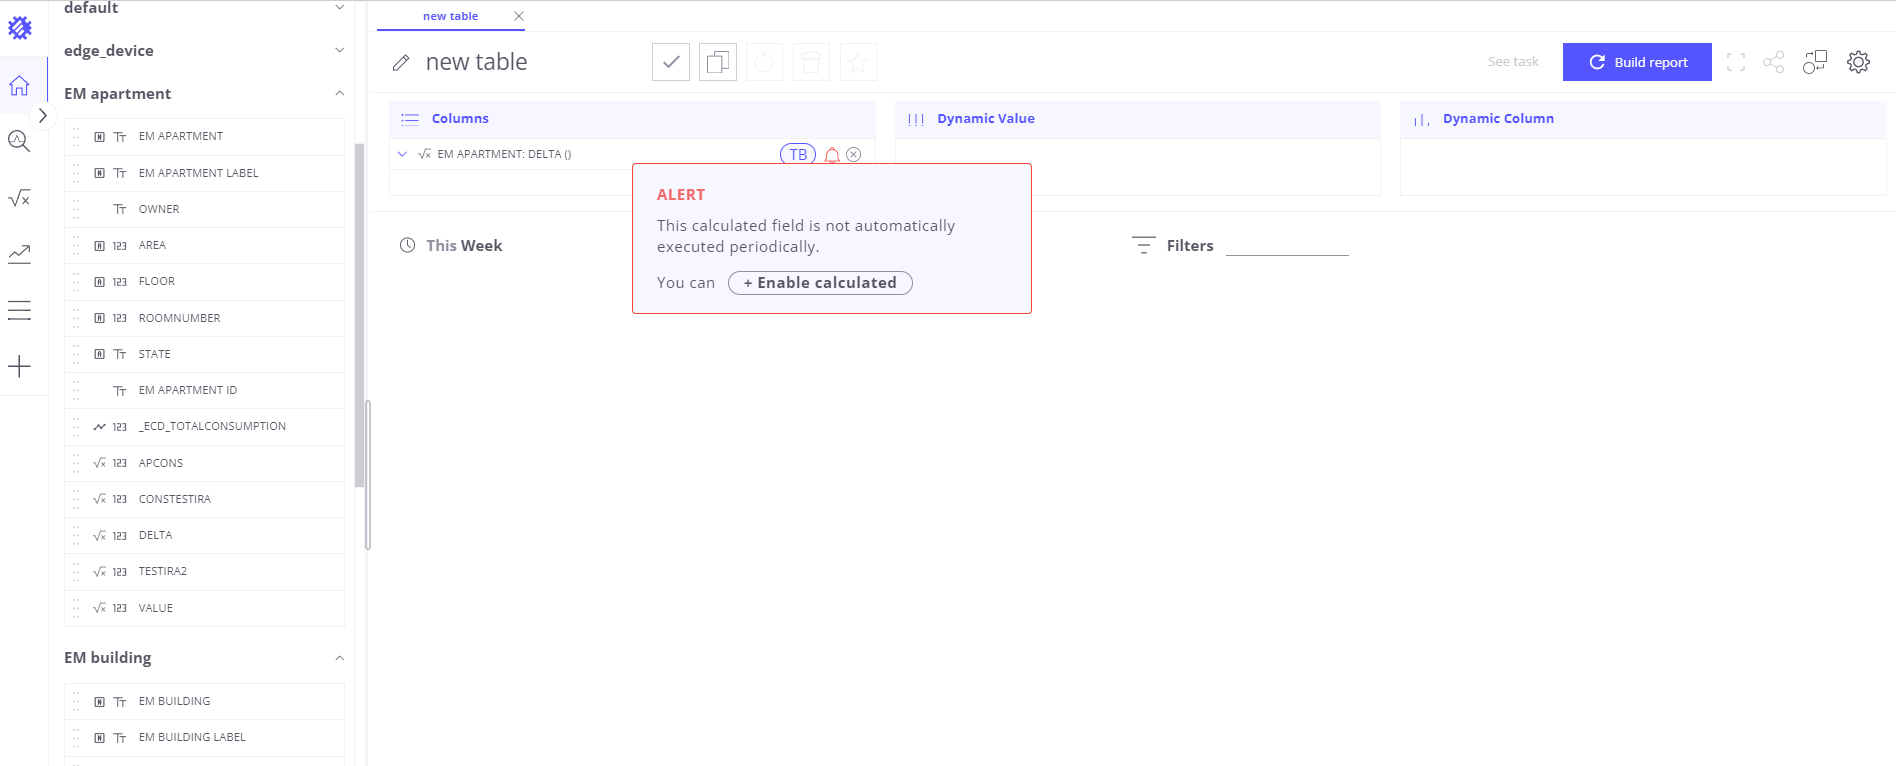Image resolution: width=1896 pixels, height=766 pixels.
Task: Toggle the key marker on STATE field
Action: 99,354
